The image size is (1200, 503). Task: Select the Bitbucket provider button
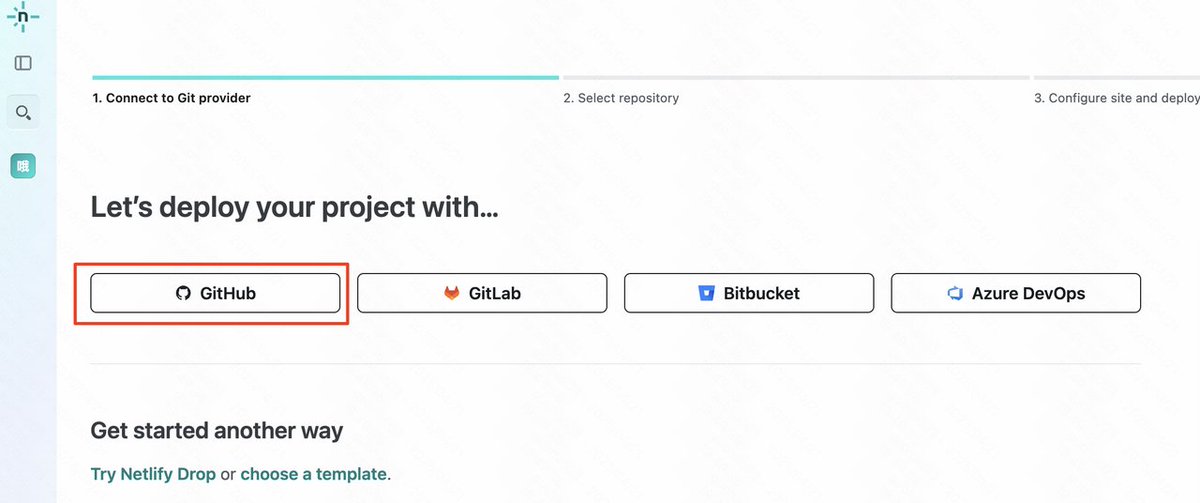coord(749,294)
